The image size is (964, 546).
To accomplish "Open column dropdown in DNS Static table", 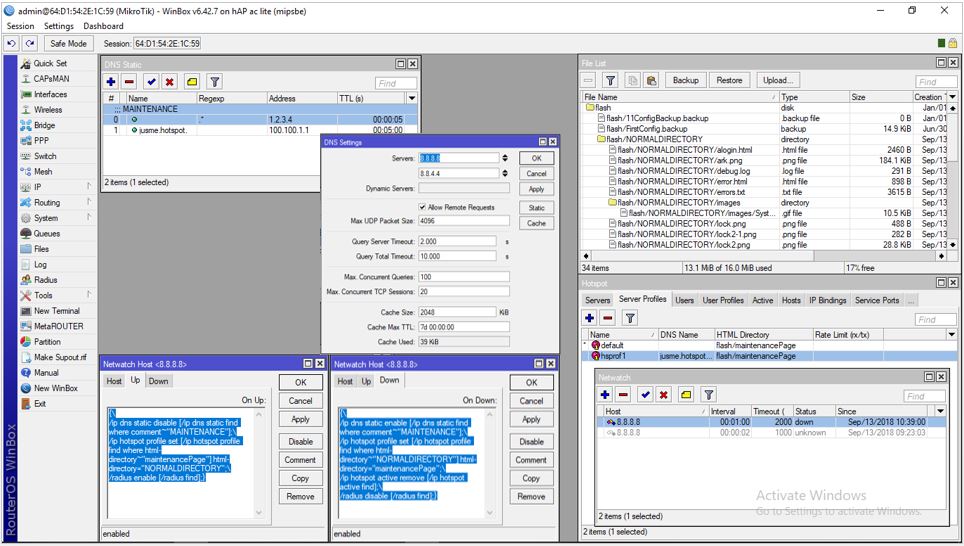I will 412,98.
